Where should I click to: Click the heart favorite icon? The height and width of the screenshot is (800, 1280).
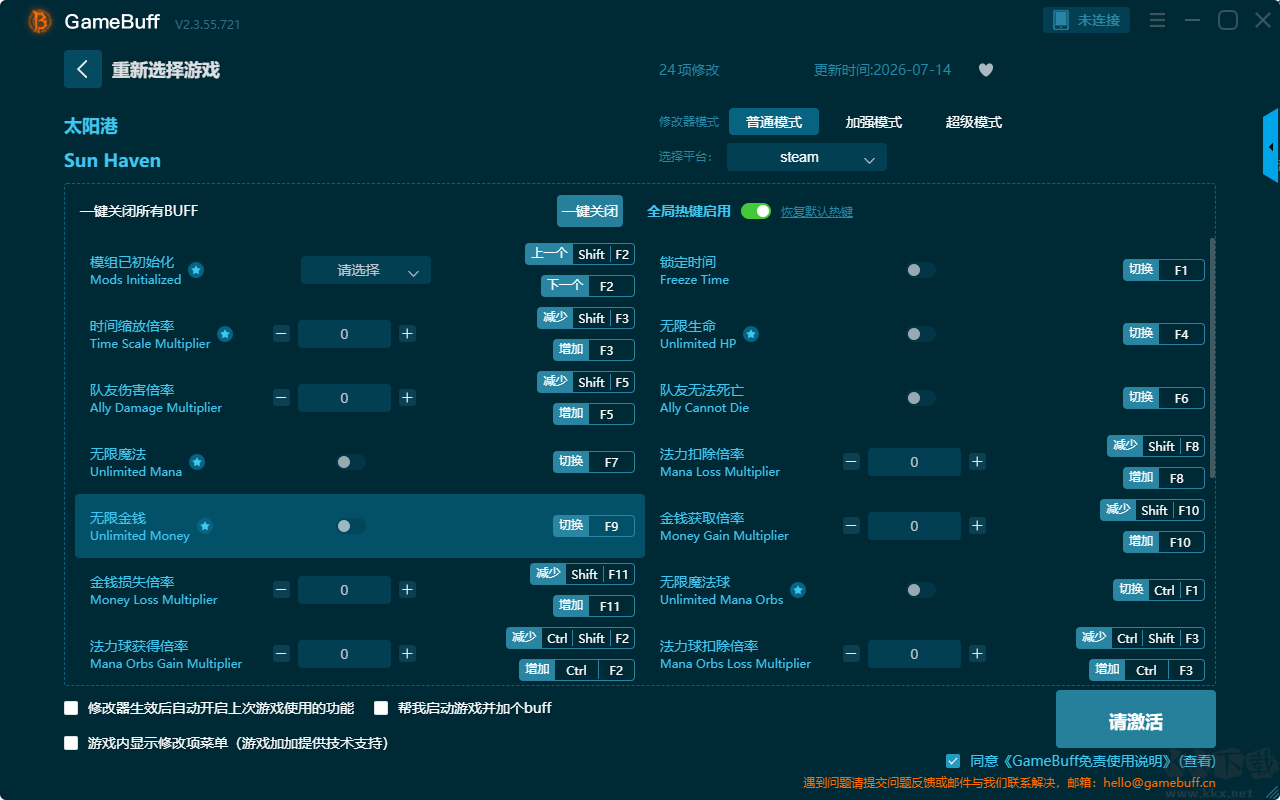tap(986, 70)
